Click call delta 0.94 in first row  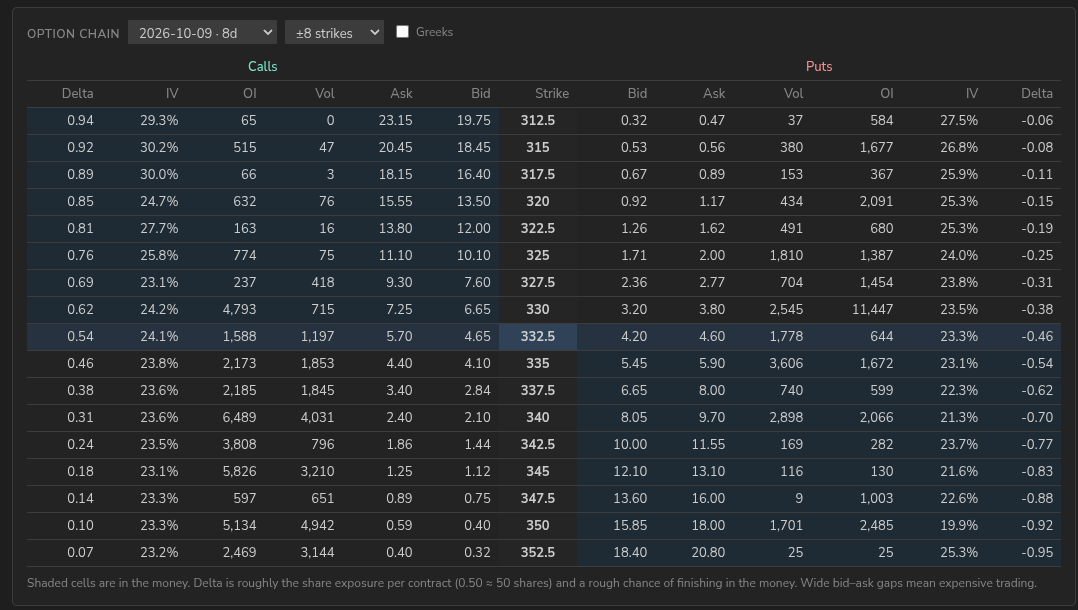coord(80,120)
